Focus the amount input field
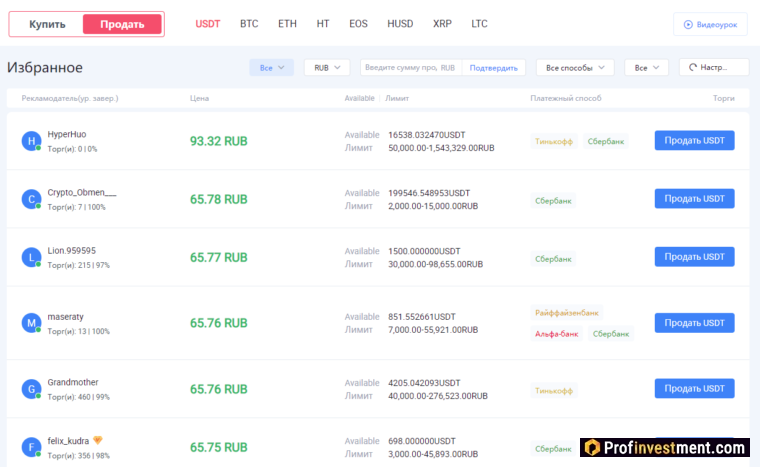The width and height of the screenshot is (760, 467). click(x=411, y=67)
